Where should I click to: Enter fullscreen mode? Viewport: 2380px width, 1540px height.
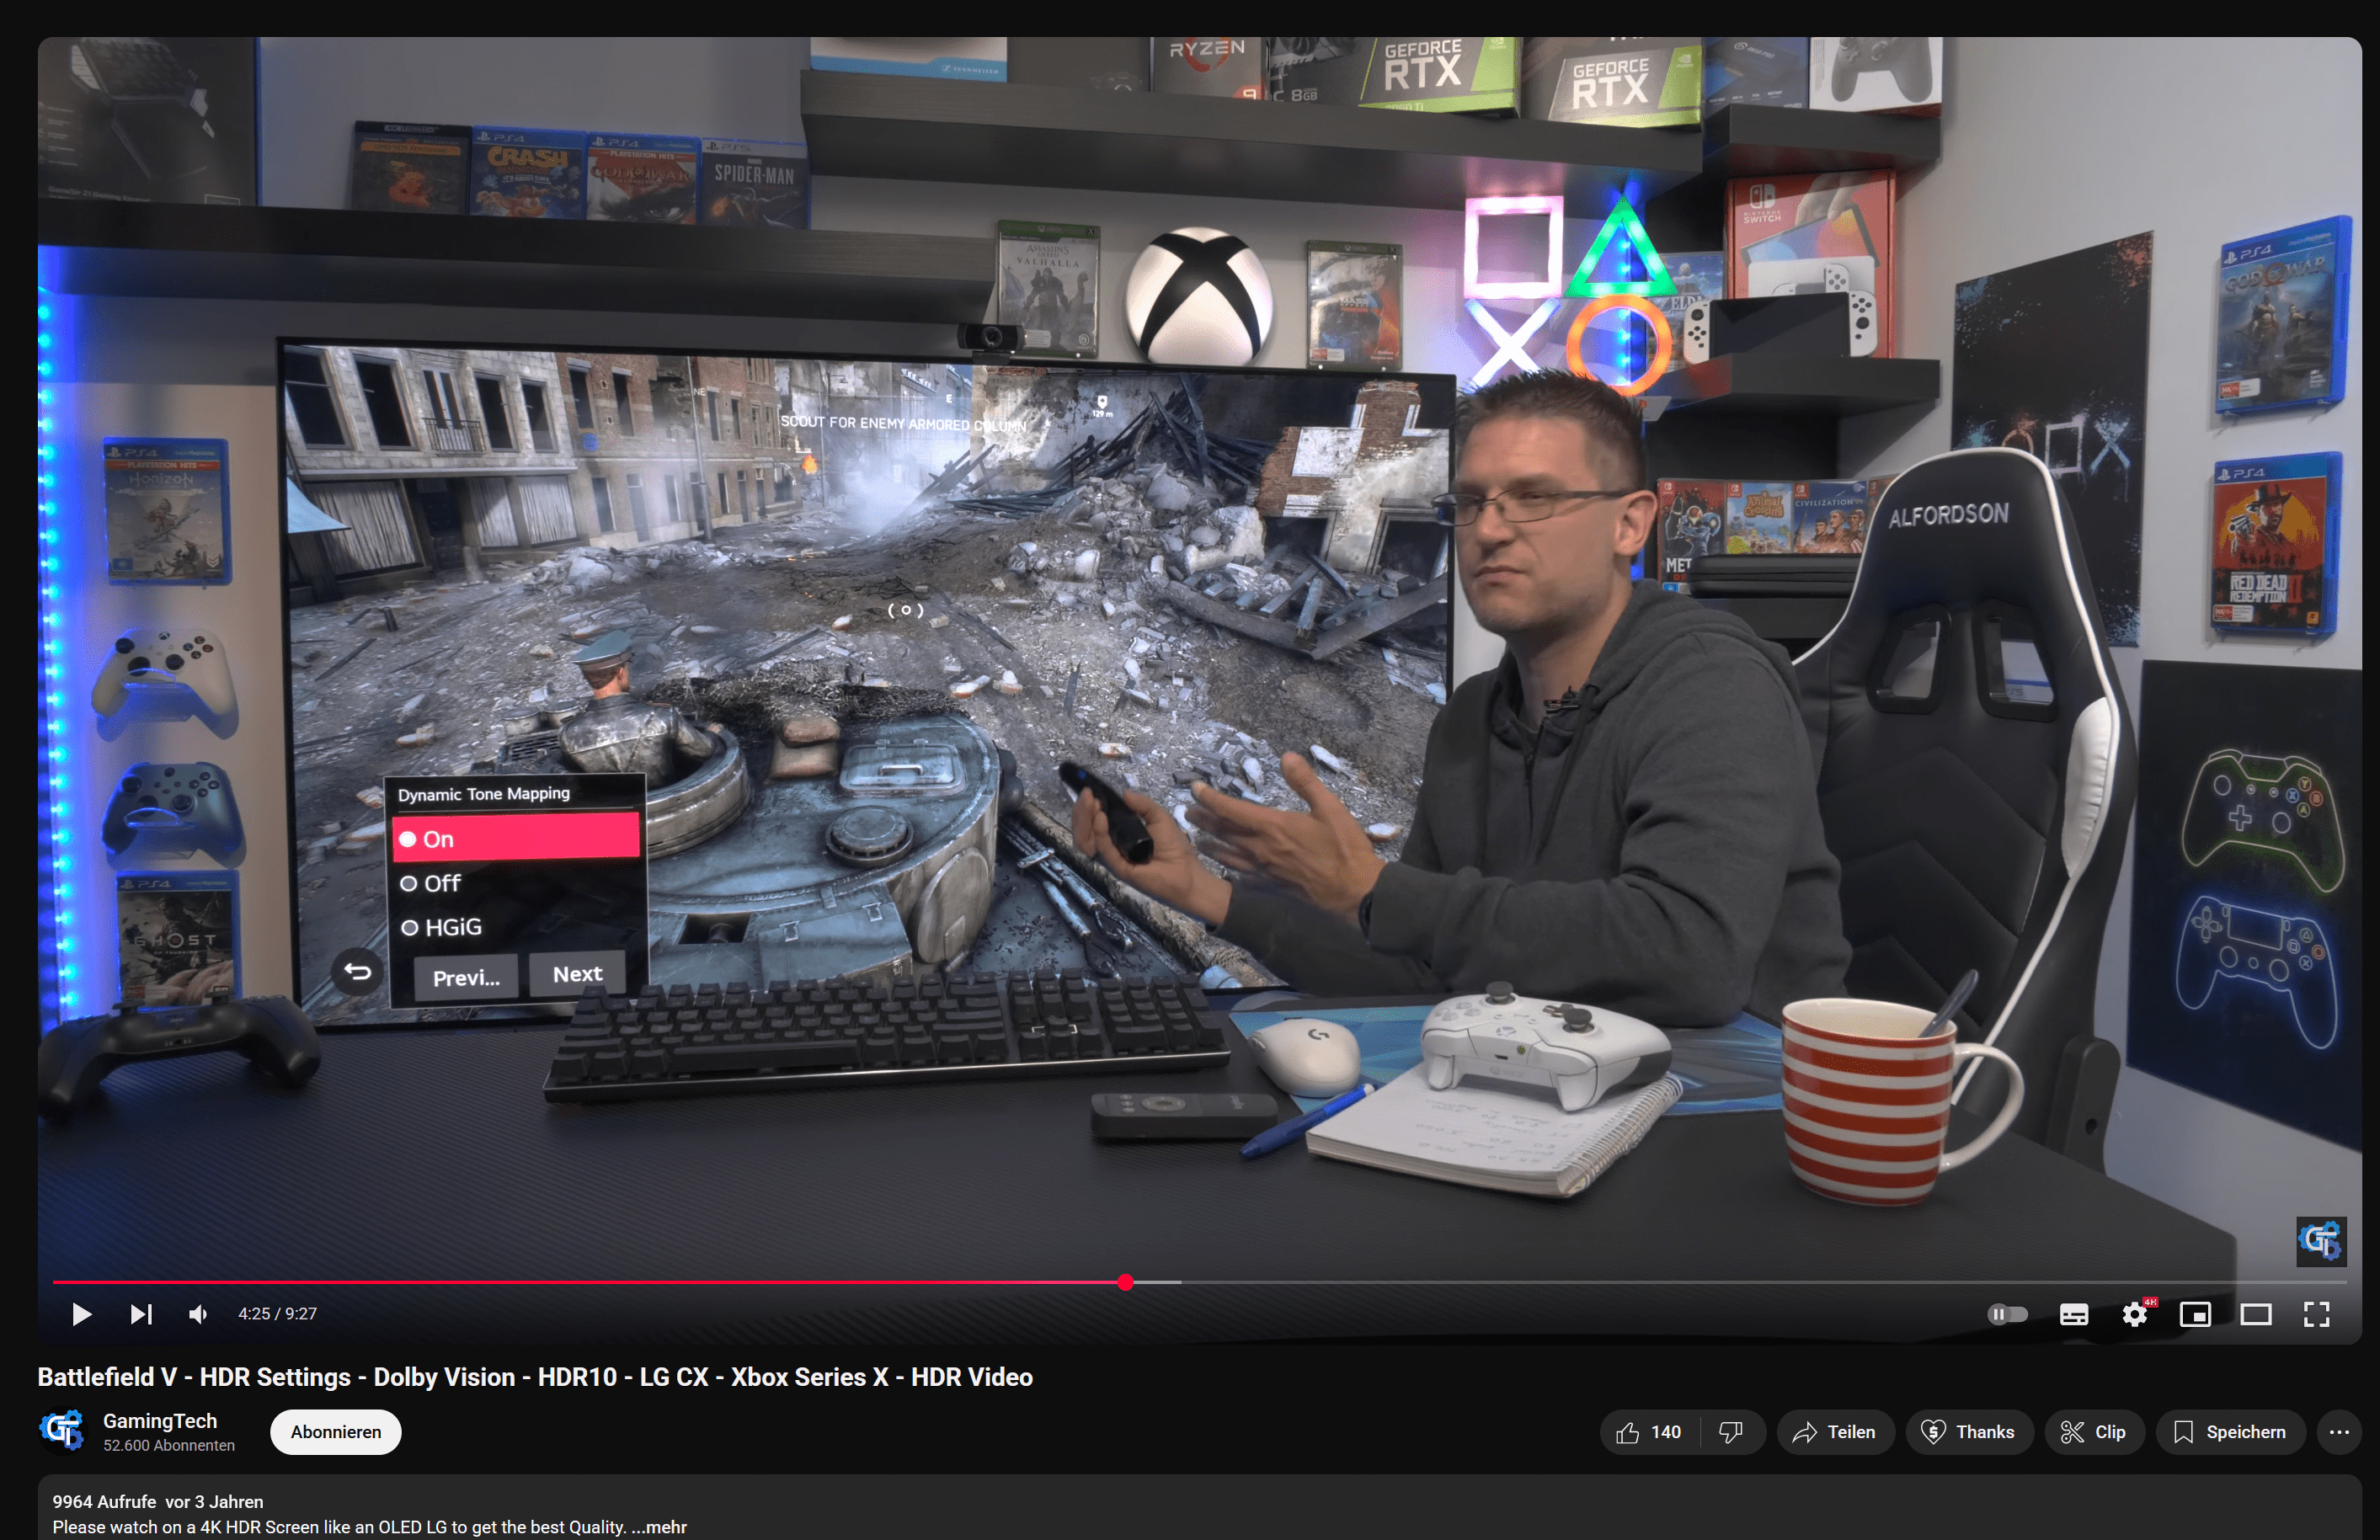point(2317,1314)
